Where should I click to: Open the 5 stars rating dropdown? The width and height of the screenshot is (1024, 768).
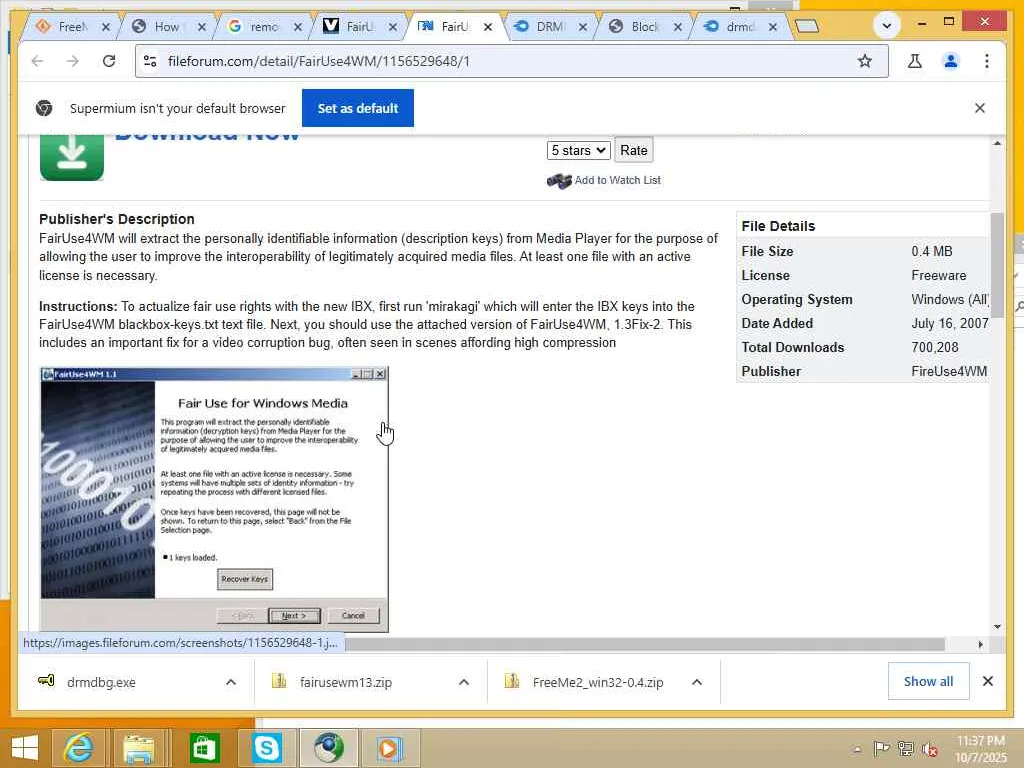579,150
